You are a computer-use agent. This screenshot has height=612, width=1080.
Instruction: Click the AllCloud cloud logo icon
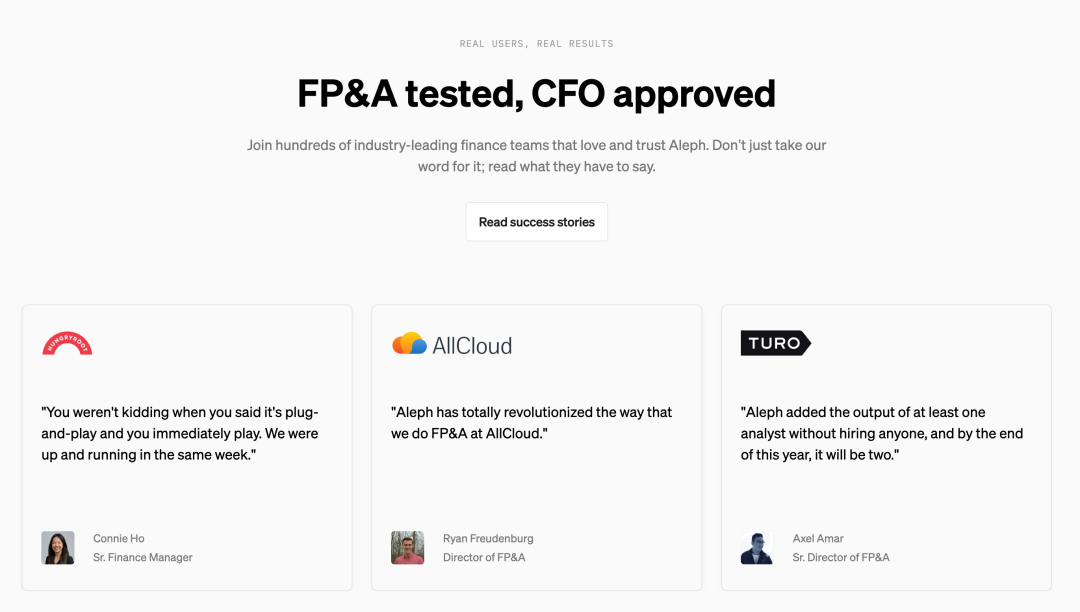click(410, 343)
